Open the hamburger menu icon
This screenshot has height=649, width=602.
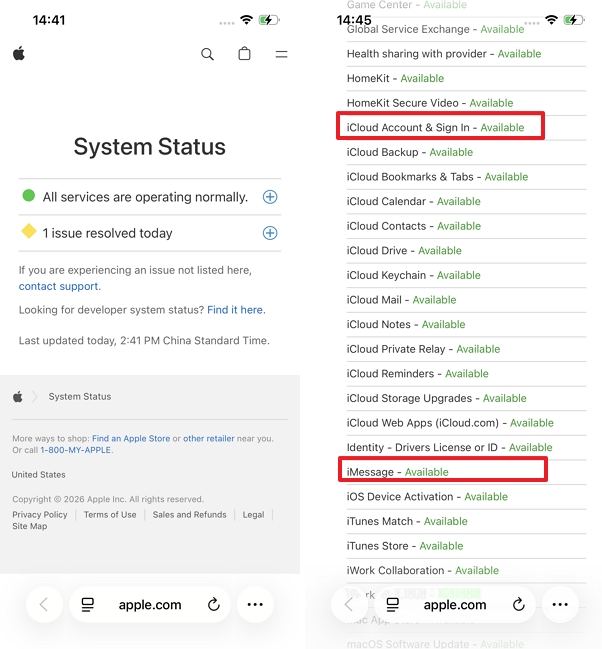pyautogui.click(x=282, y=54)
